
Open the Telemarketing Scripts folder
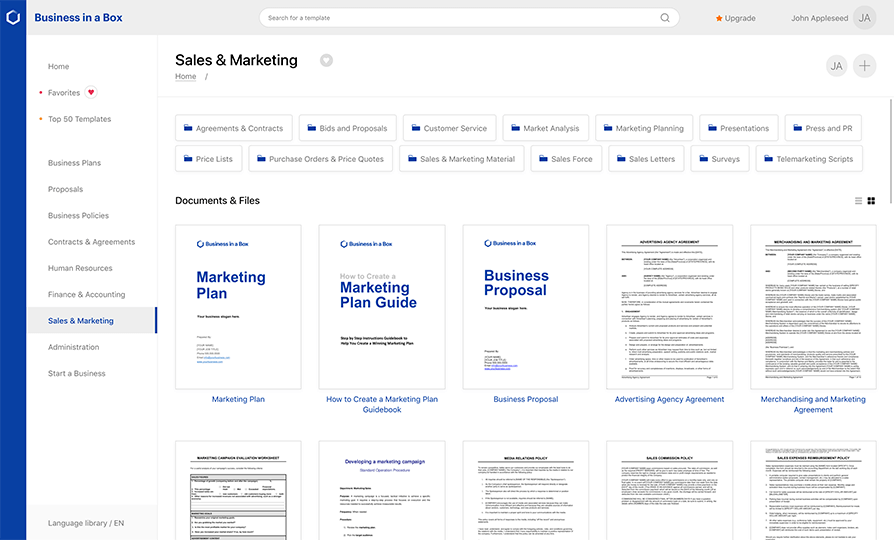806,159
